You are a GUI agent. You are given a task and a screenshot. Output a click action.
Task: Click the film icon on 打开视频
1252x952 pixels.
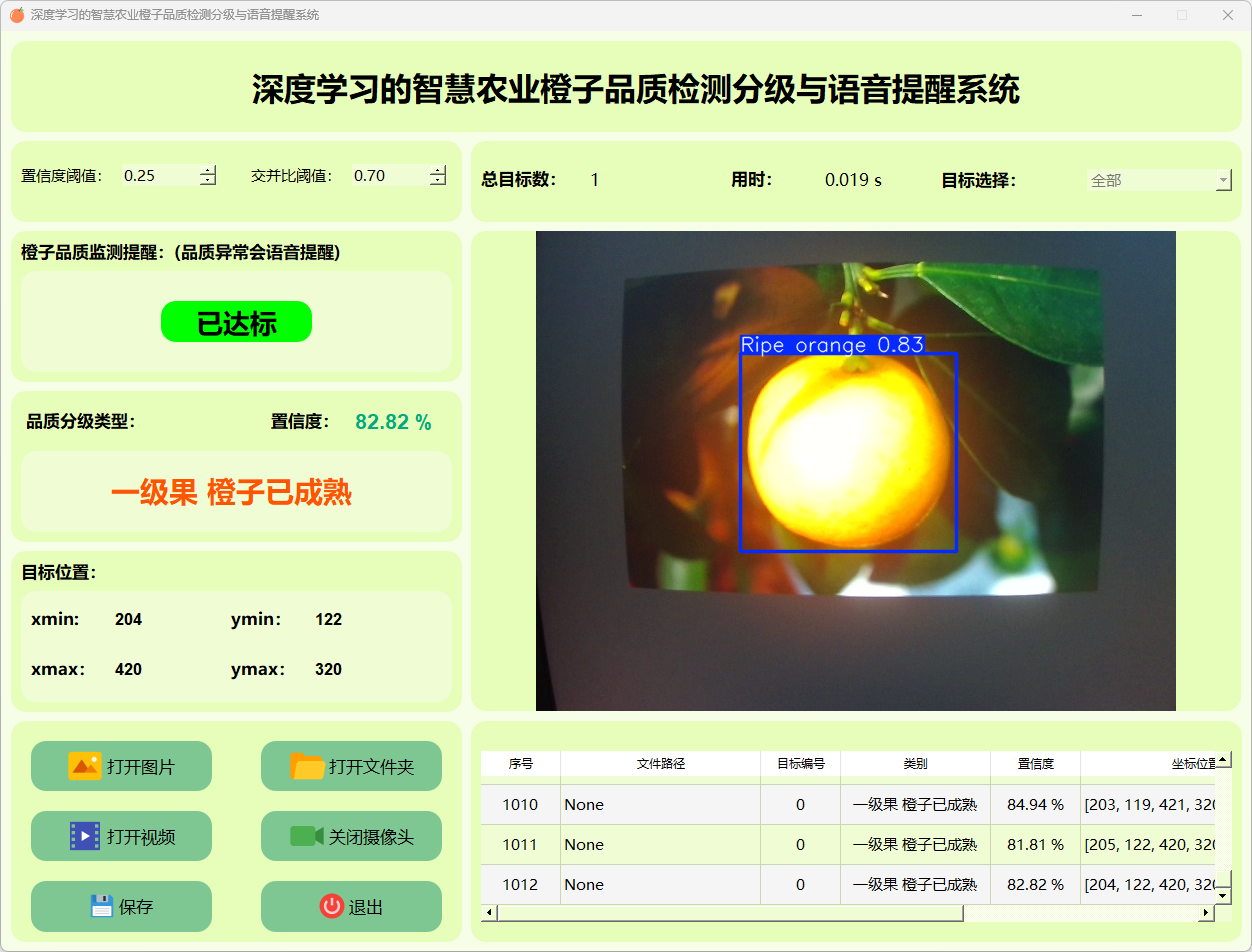point(85,836)
